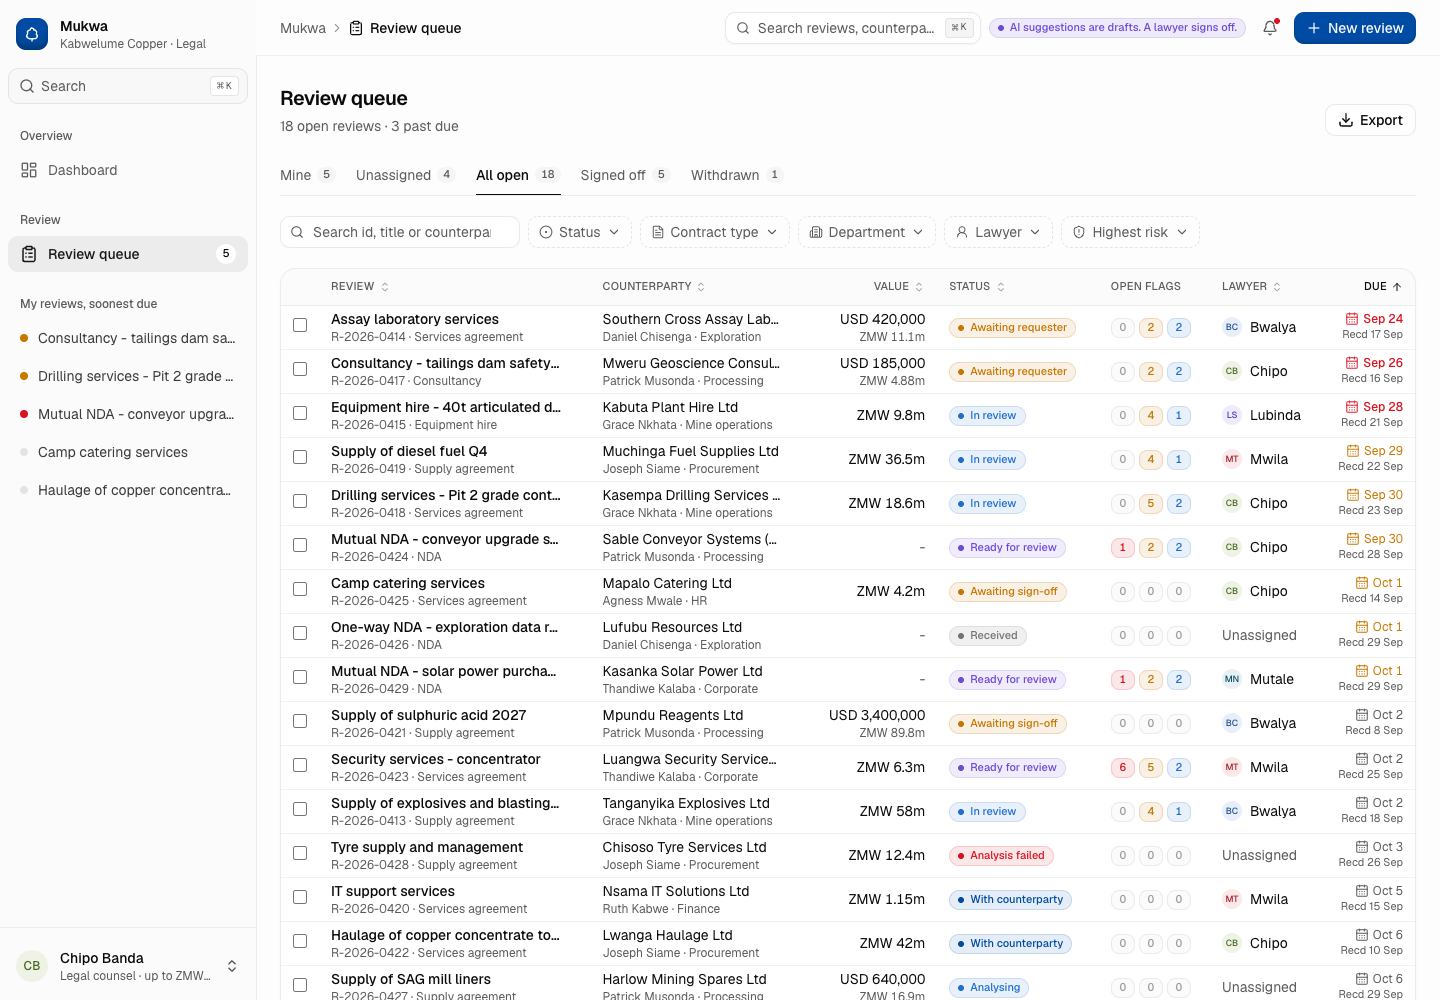Select the Supply of sulphuric acid 2027 checkbox

coord(300,721)
